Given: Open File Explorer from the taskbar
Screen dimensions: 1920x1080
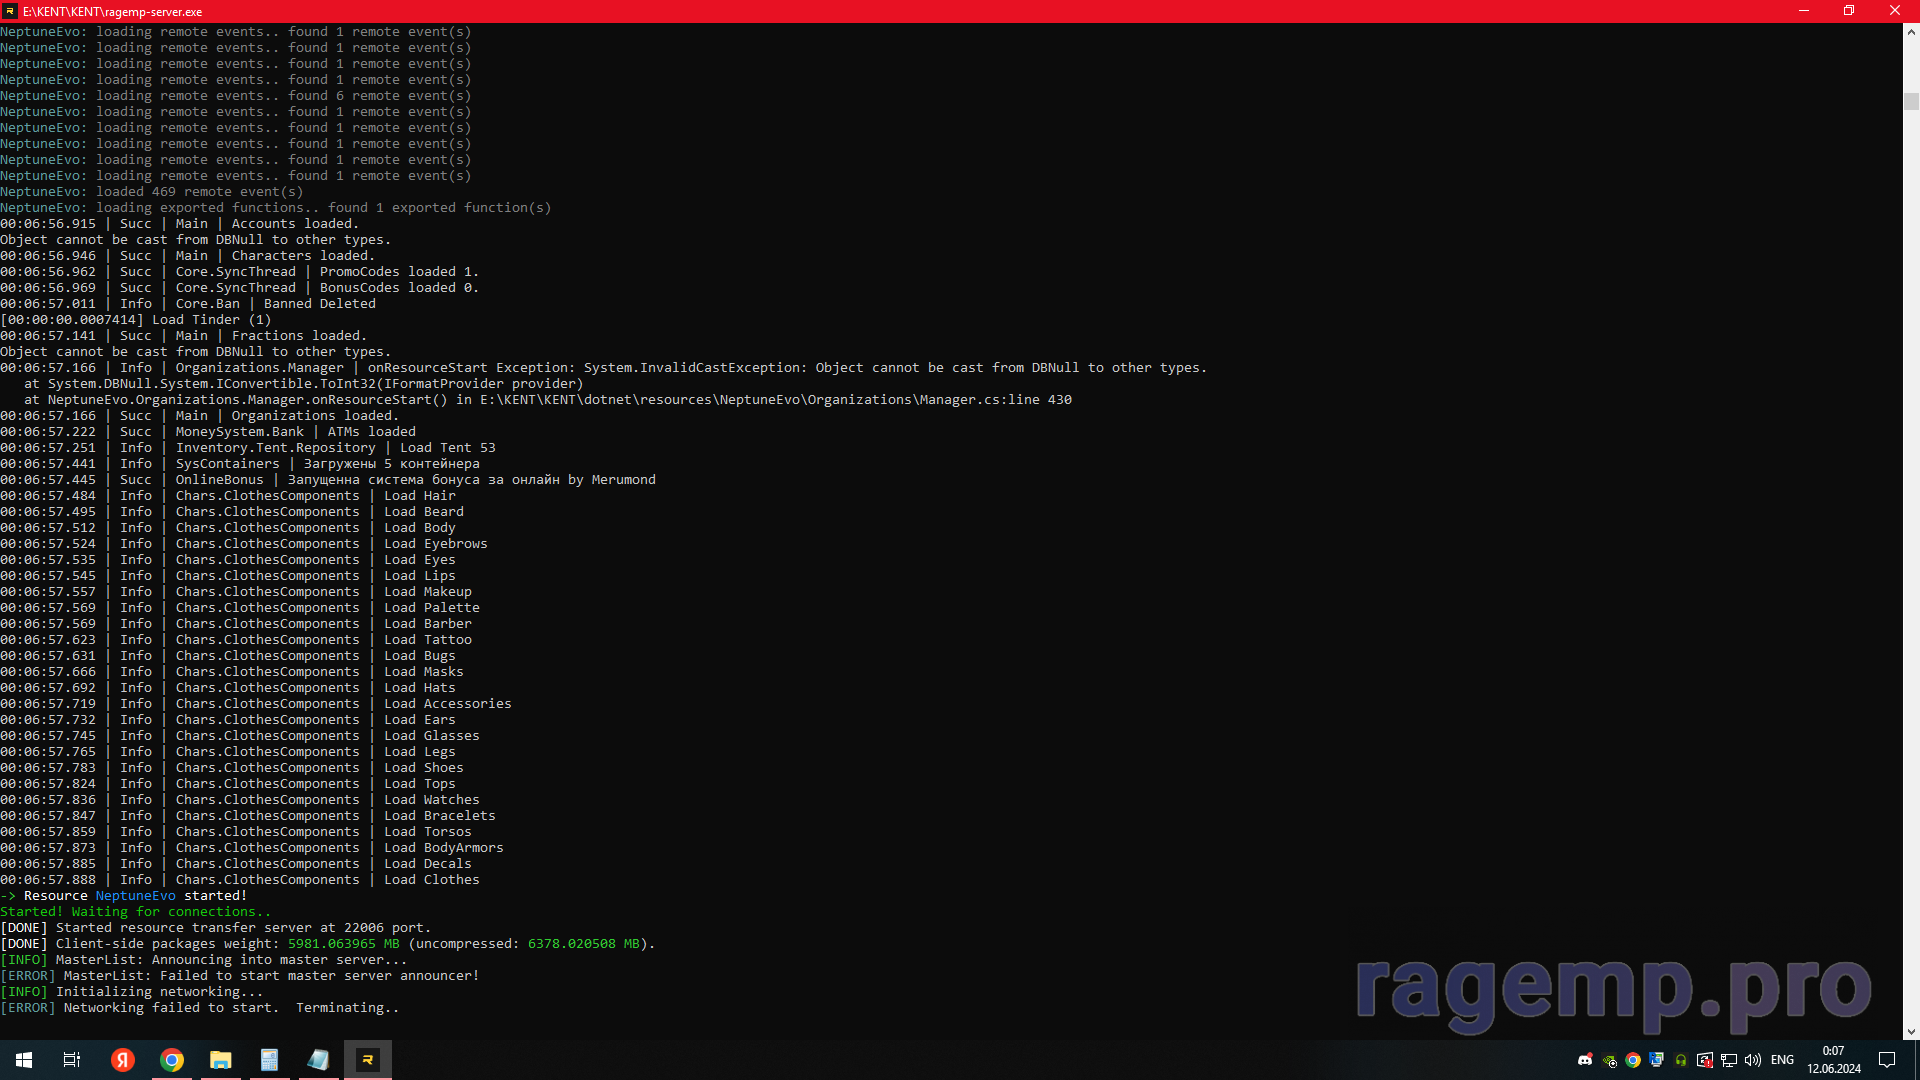Looking at the screenshot, I should pos(221,1060).
